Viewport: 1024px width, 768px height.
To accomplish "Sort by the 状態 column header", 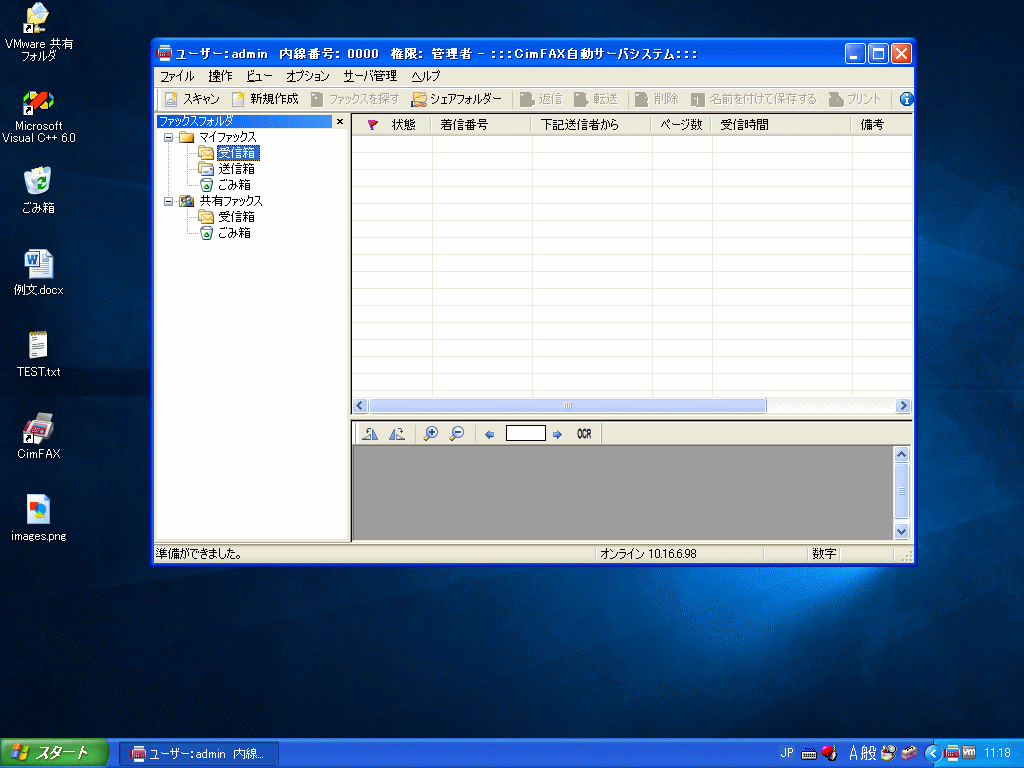I will [404, 125].
